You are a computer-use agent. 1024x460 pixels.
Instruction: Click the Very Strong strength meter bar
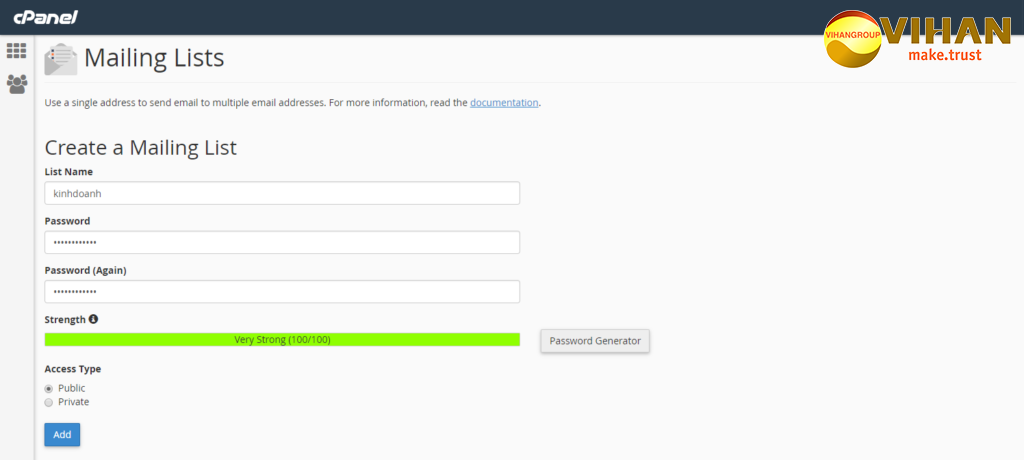point(282,340)
